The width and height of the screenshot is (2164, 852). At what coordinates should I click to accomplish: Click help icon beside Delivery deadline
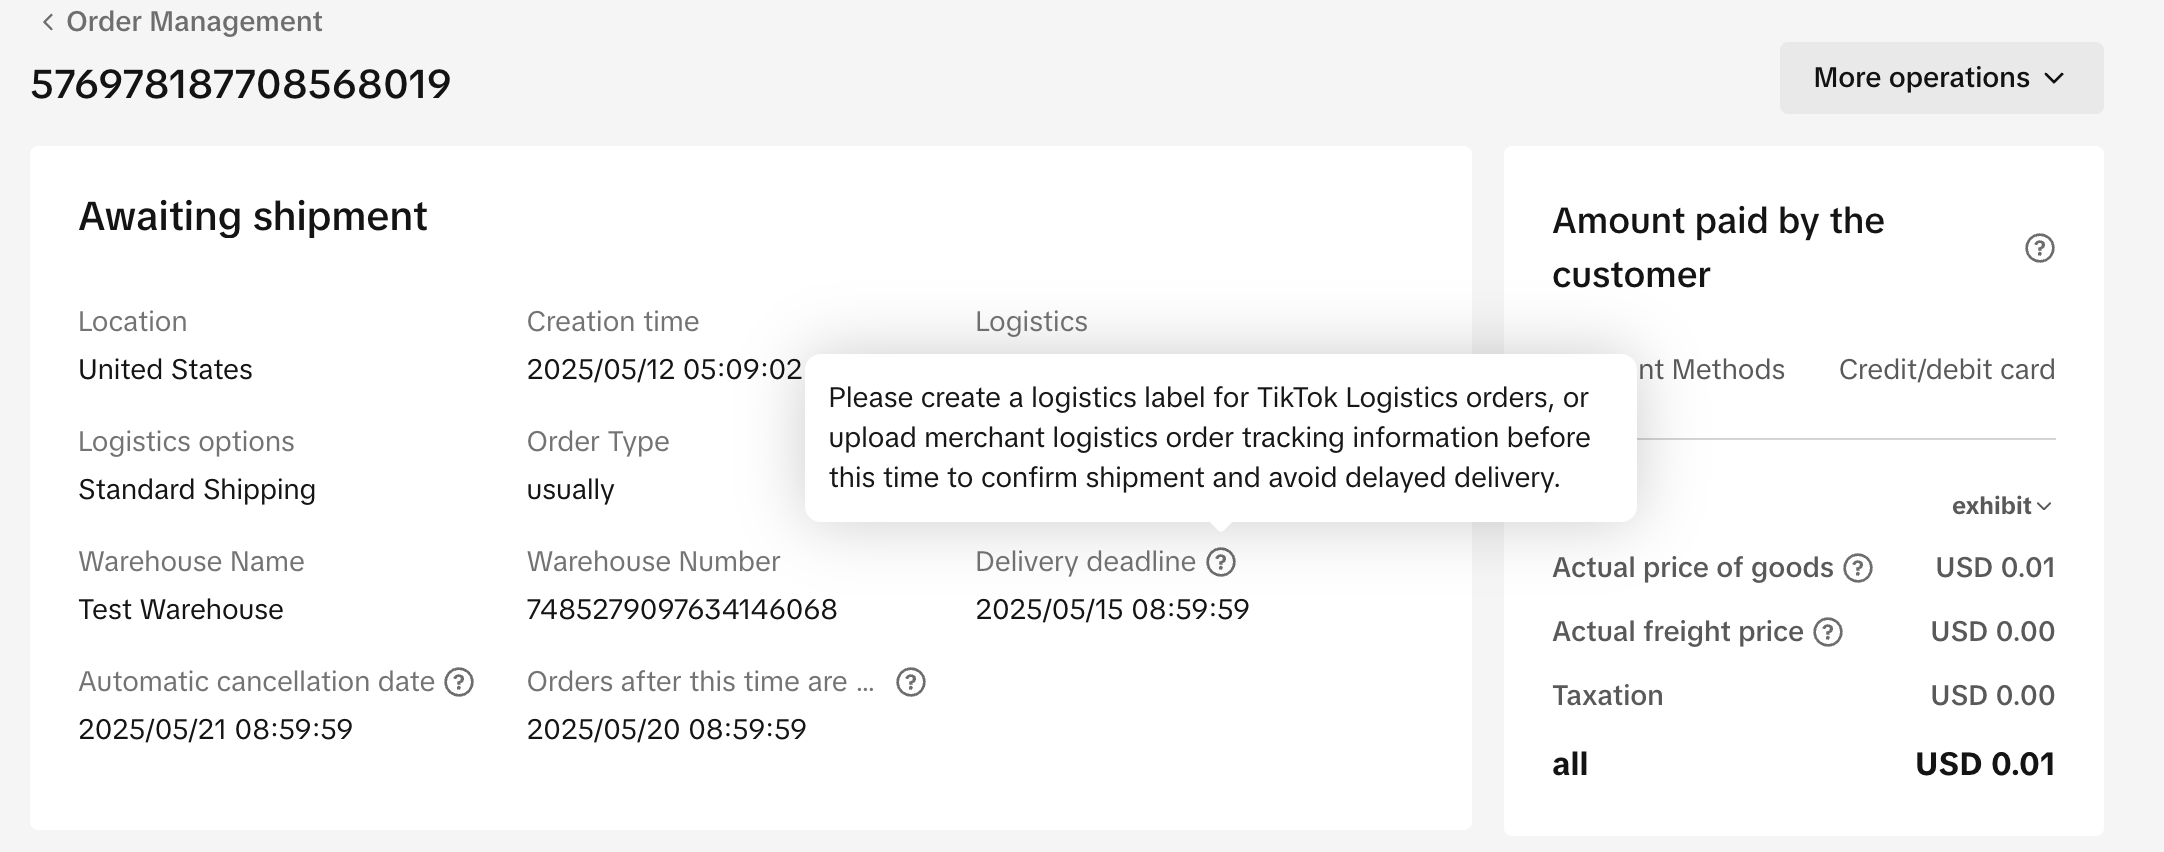tap(1221, 562)
